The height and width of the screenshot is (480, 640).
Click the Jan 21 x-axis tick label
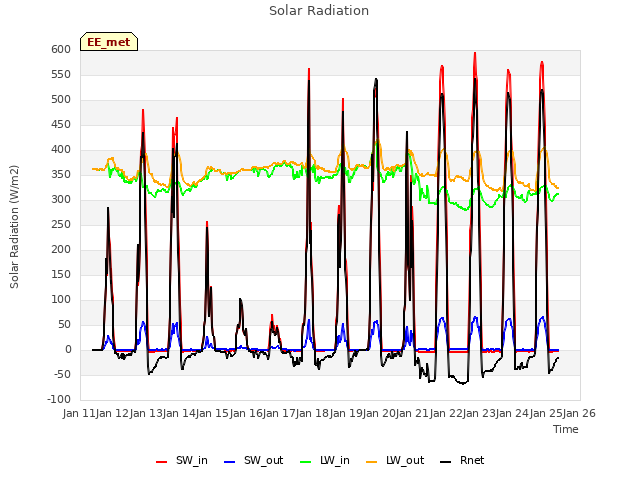412,413
